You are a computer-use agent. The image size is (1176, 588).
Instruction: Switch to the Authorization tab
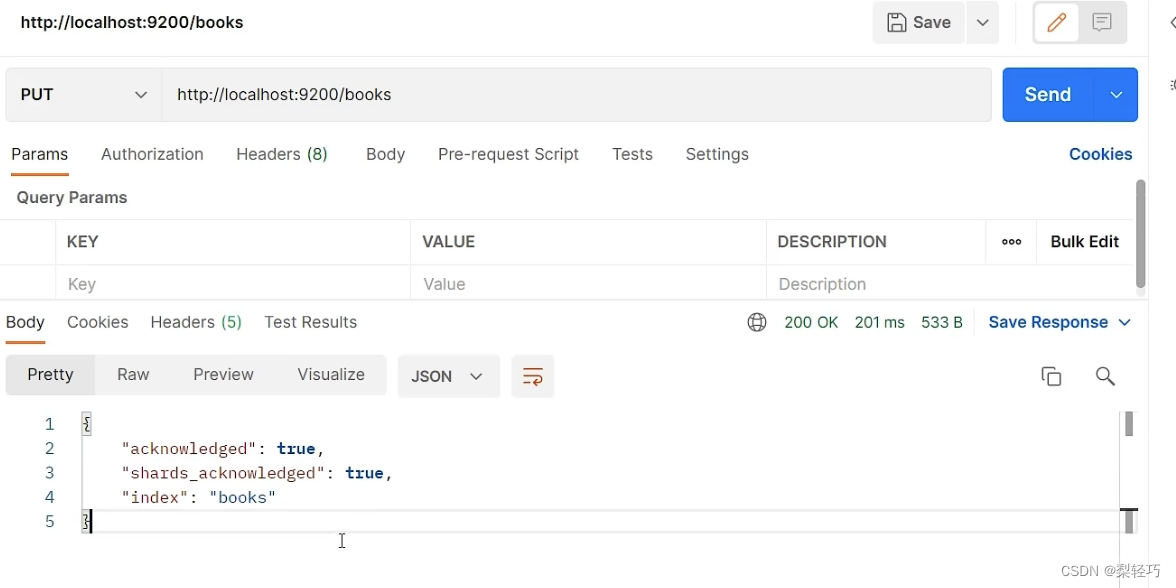point(152,154)
